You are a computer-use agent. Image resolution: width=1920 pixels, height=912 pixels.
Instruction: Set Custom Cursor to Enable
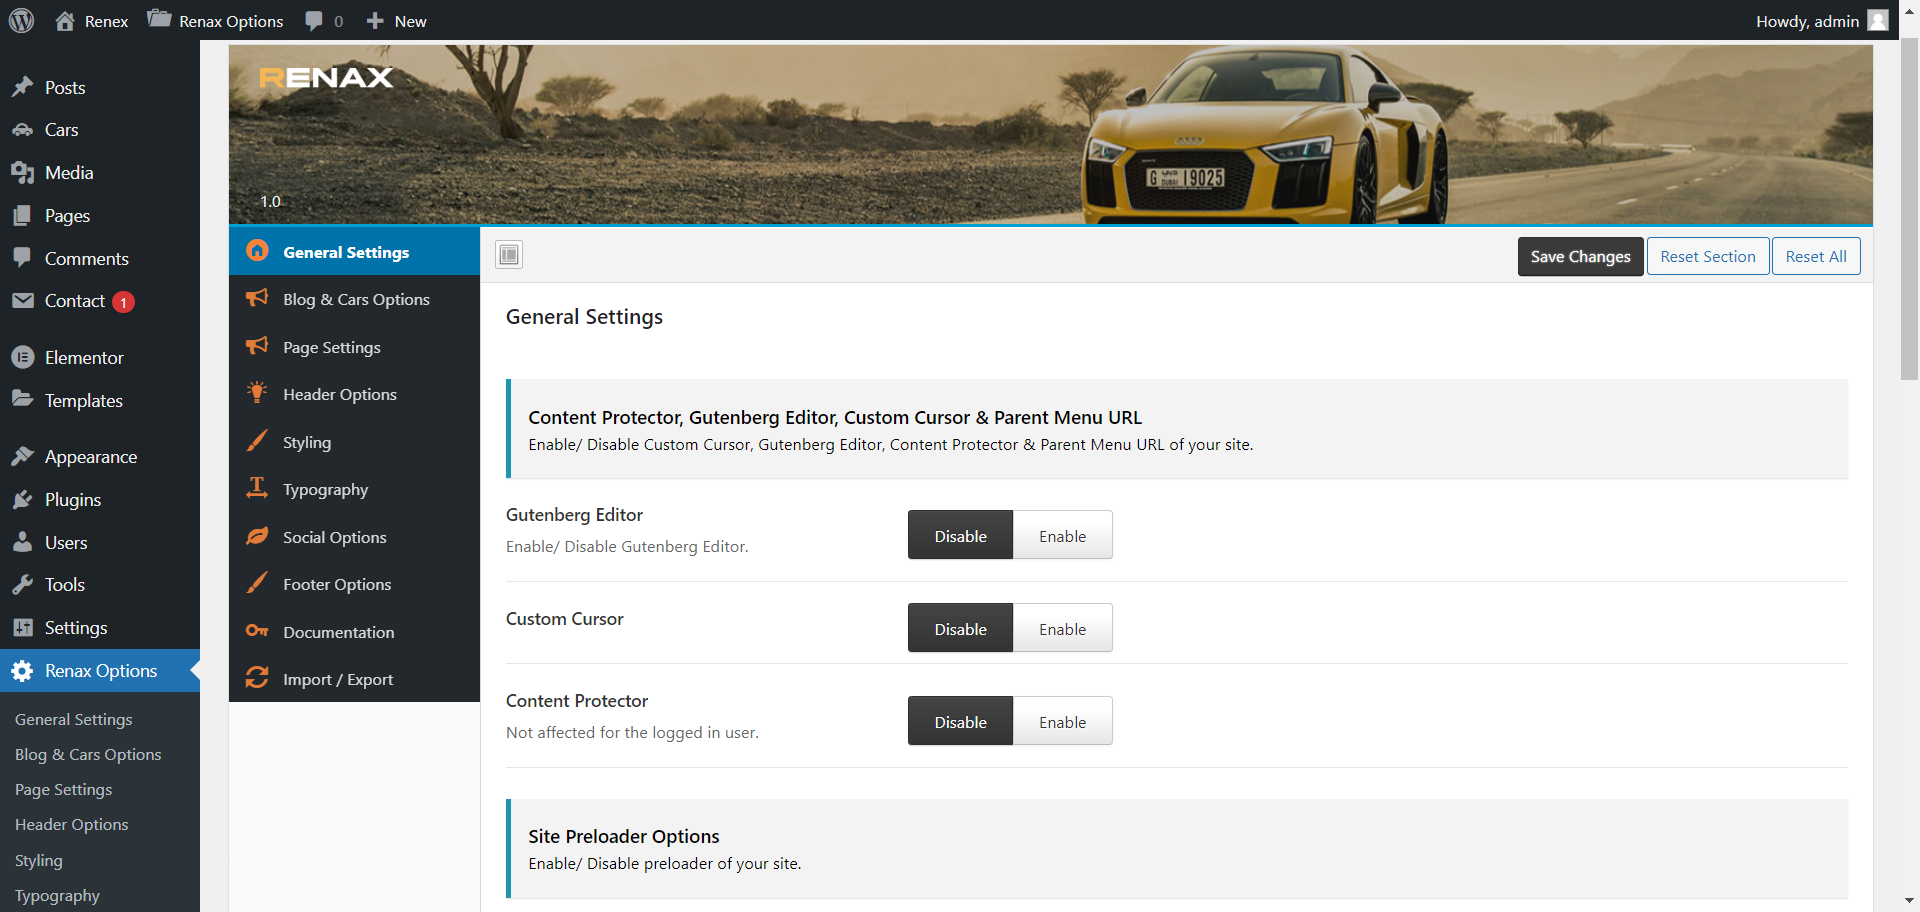pyautogui.click(x=1062, y=629)
